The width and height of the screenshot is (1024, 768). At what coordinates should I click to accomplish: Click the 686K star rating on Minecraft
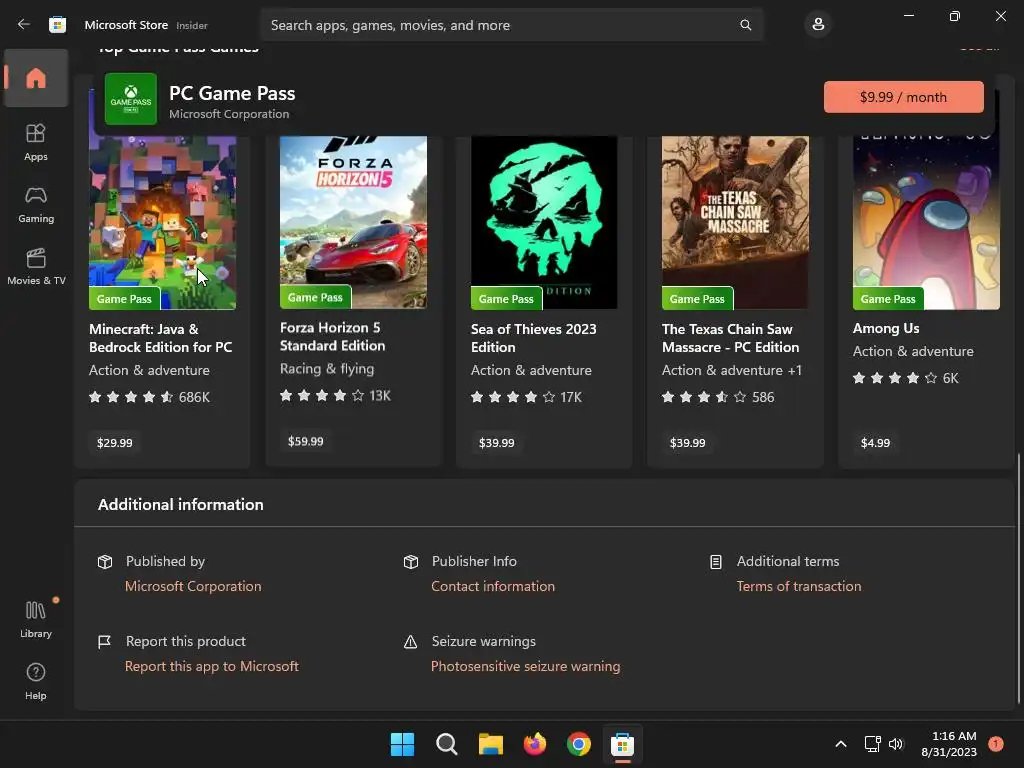point(150,397)
